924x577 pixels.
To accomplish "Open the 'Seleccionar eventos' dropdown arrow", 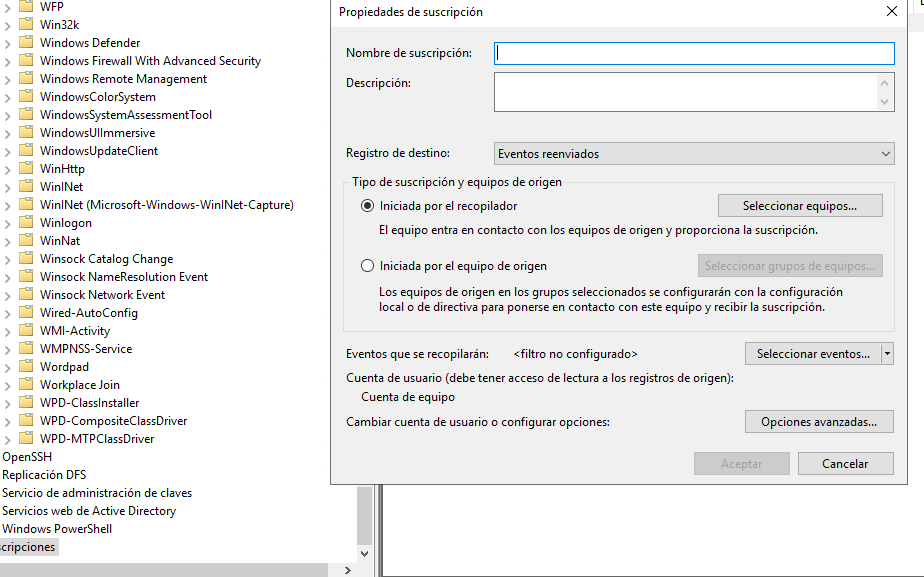I will point(887,354).
